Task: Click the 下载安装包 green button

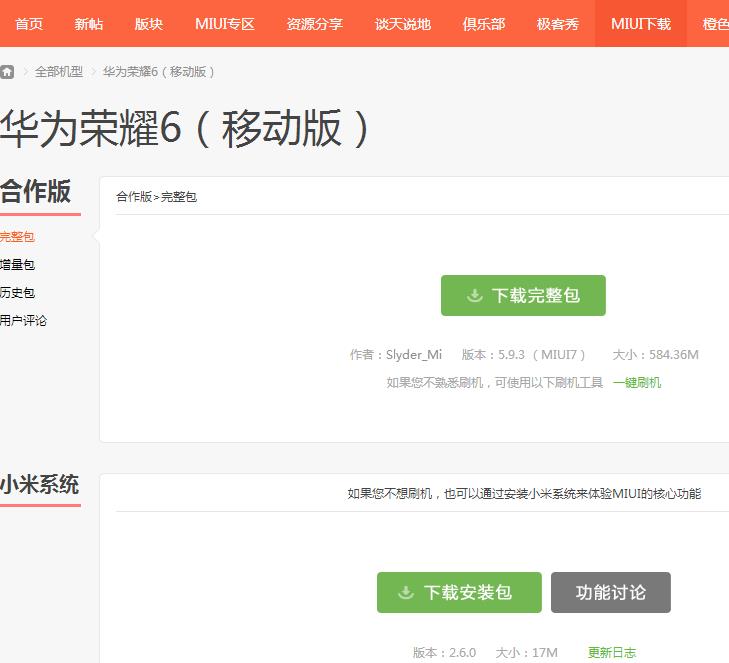Action: point(459,592)
